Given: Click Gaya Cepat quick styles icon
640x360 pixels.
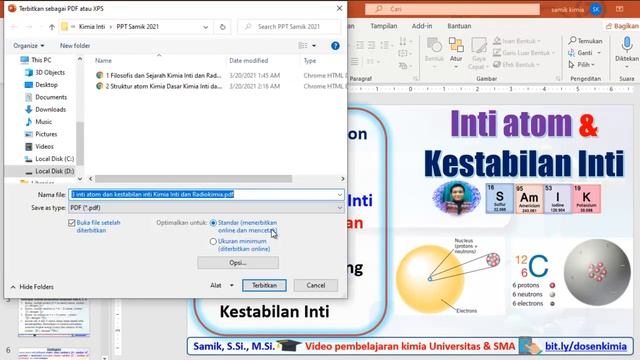Looking at the screenshot, I should click(479, 46).
